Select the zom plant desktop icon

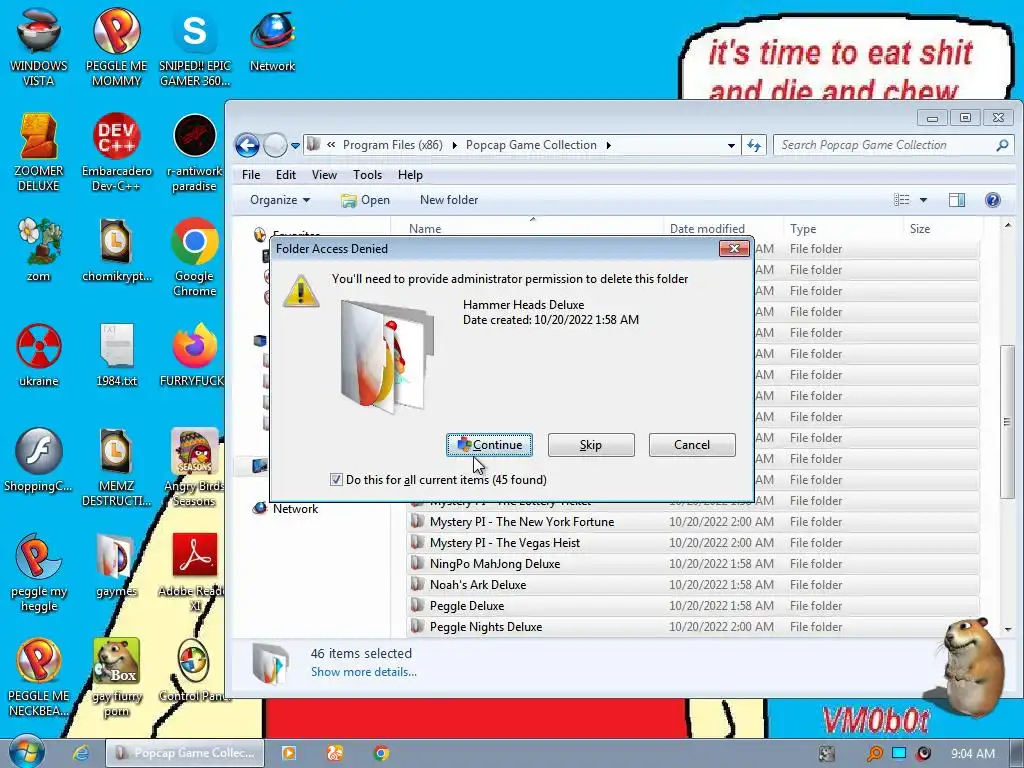pos(39,251)
